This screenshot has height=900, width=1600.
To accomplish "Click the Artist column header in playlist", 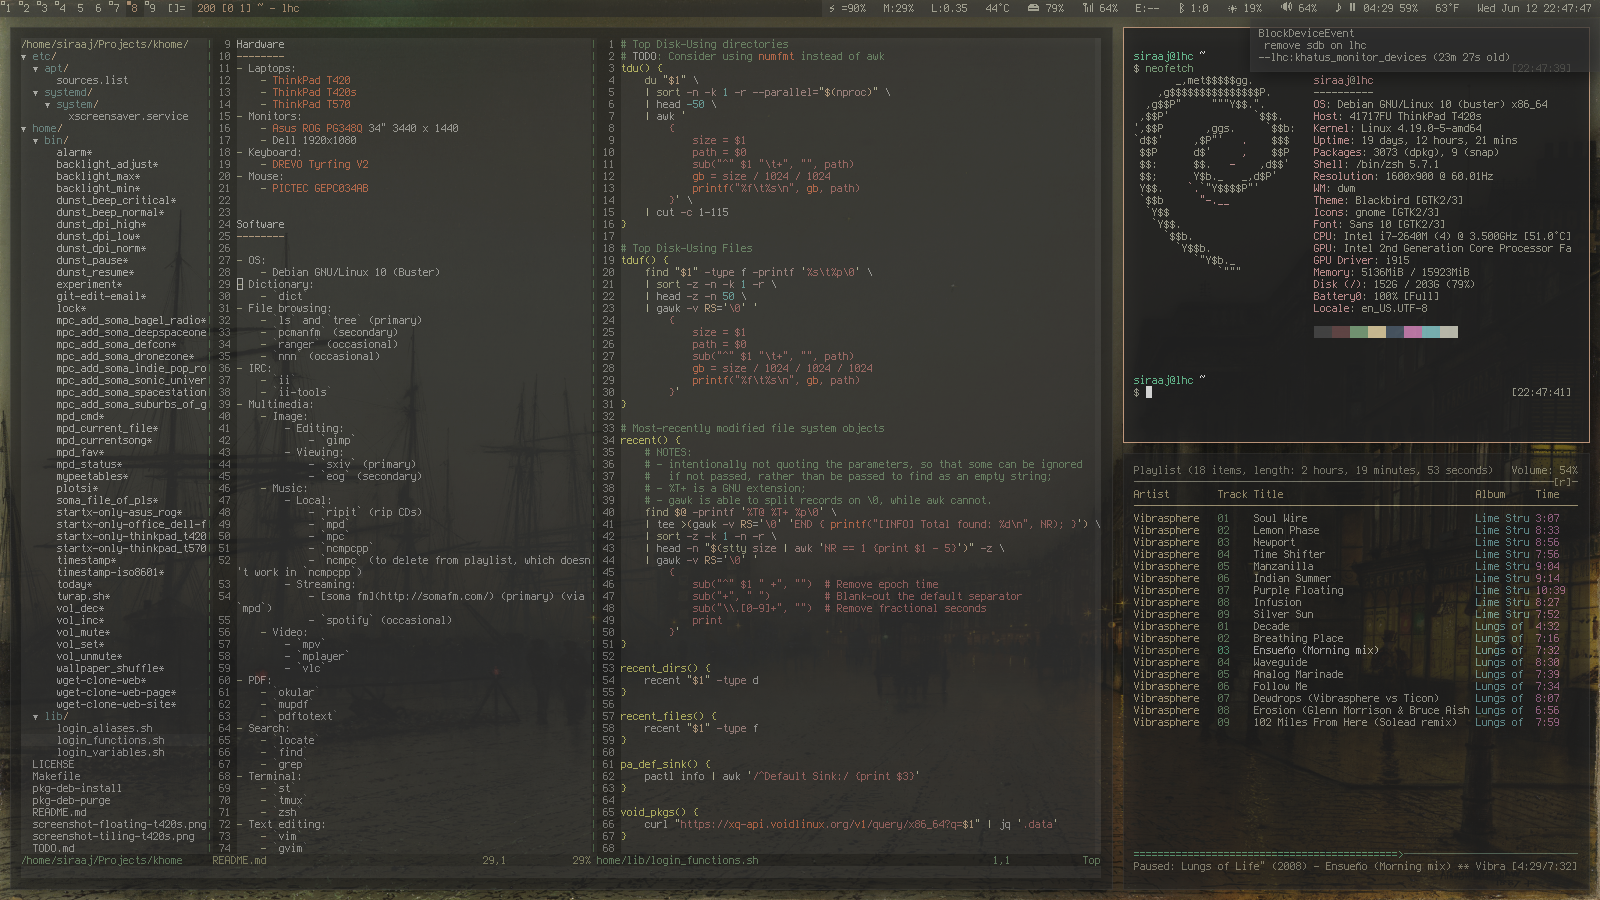I will (x=1151, y=495).
